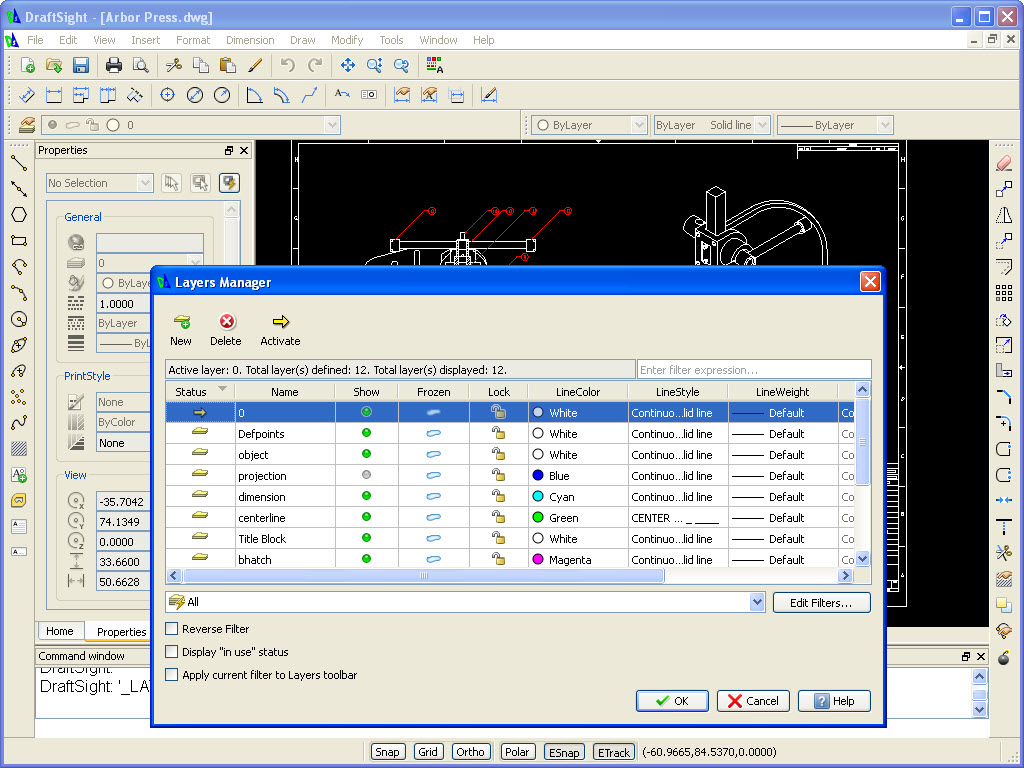This screenshot has height=768, width=1024.
Task: Enable the Reverse Filter checkbox
Action: [172, 629]
